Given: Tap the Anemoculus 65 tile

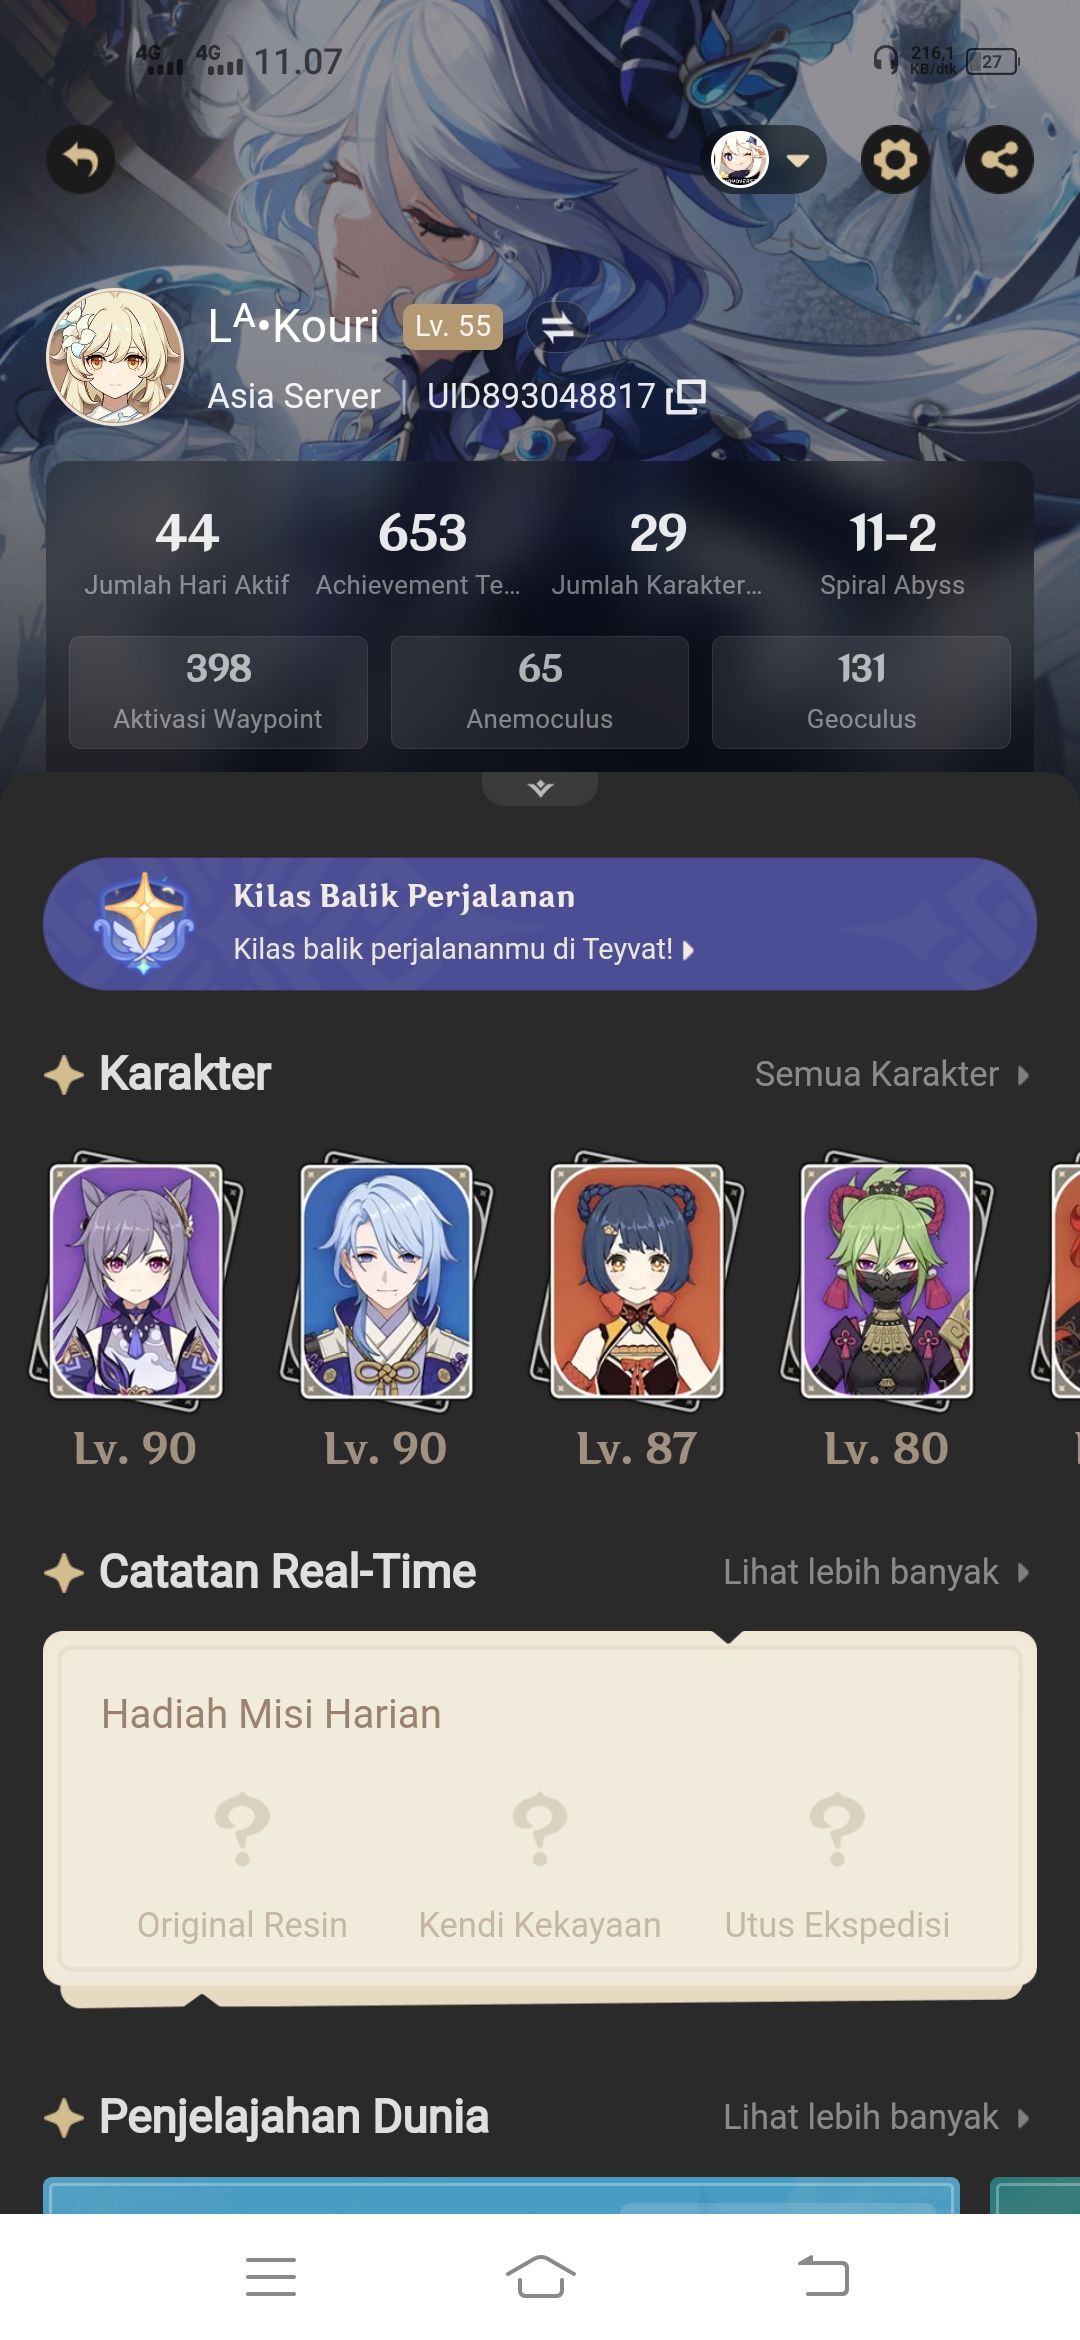Looking at the screenshot, I should [540, 692].
